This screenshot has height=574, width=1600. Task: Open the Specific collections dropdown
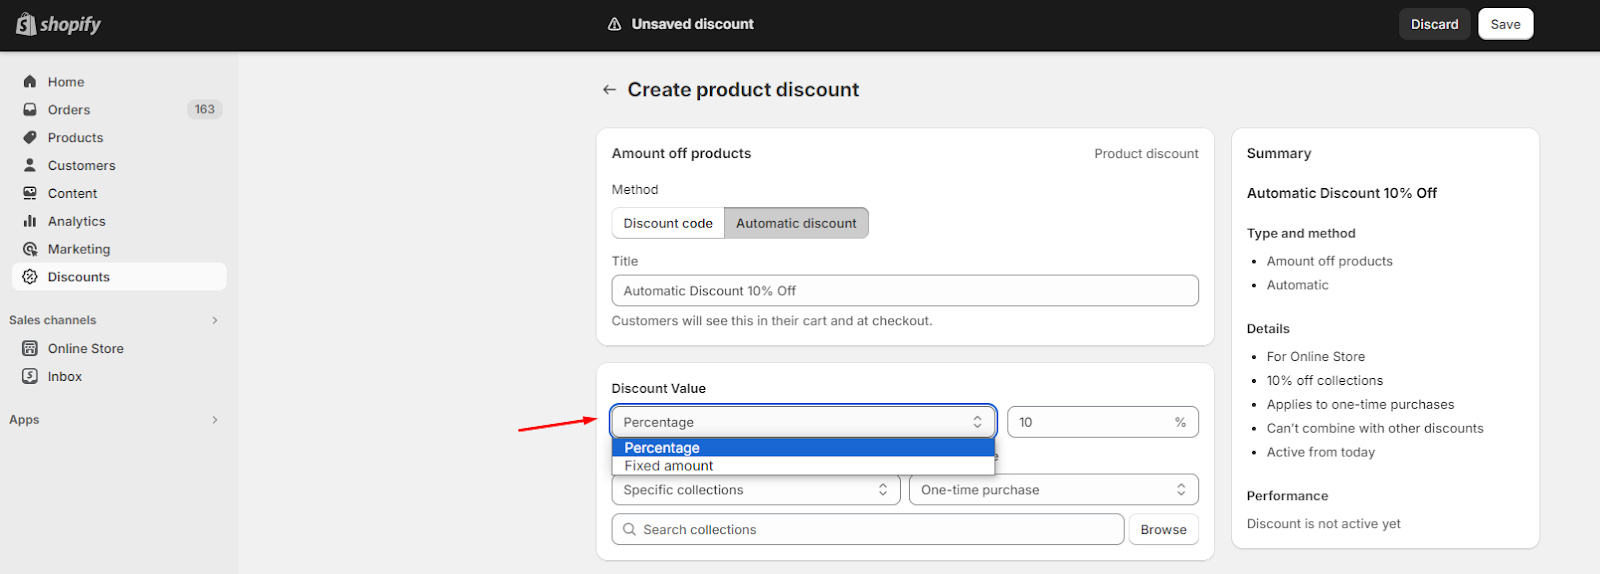click(x=756, y=490)
